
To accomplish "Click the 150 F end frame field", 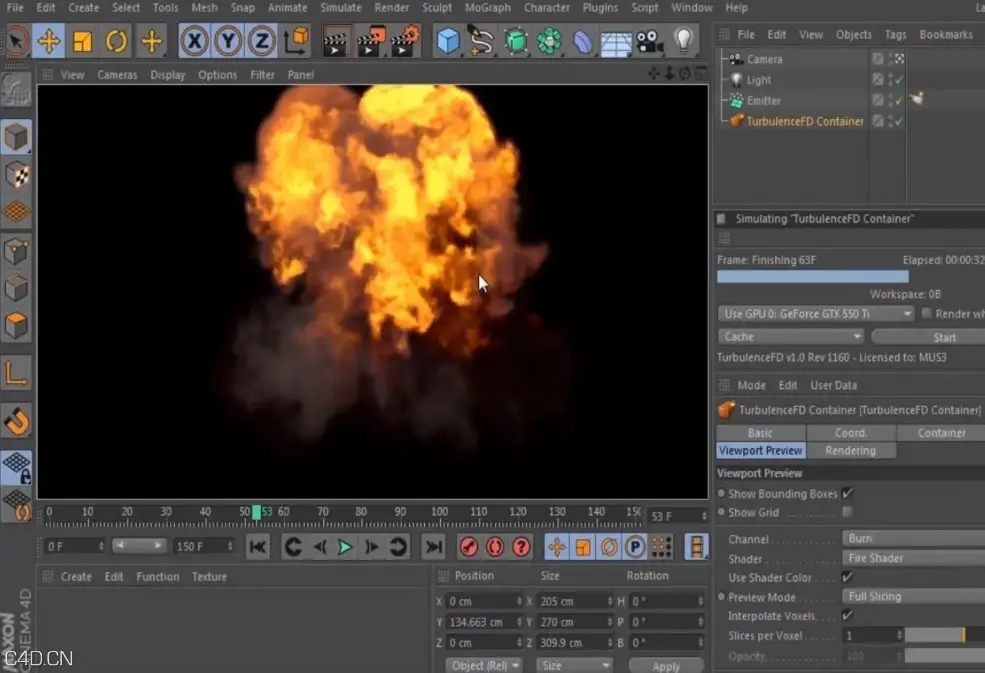I will coord(204,546).
